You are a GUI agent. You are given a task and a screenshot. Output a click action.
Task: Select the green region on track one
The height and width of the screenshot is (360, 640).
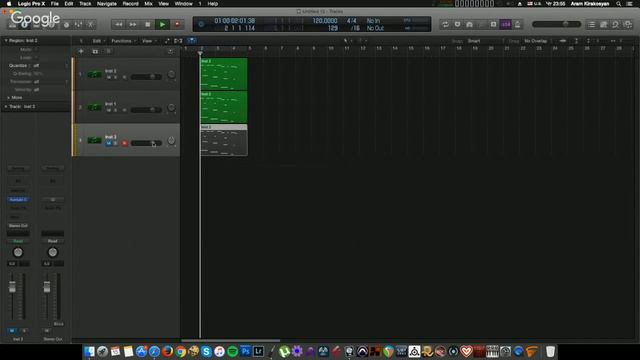click(224, 74)
